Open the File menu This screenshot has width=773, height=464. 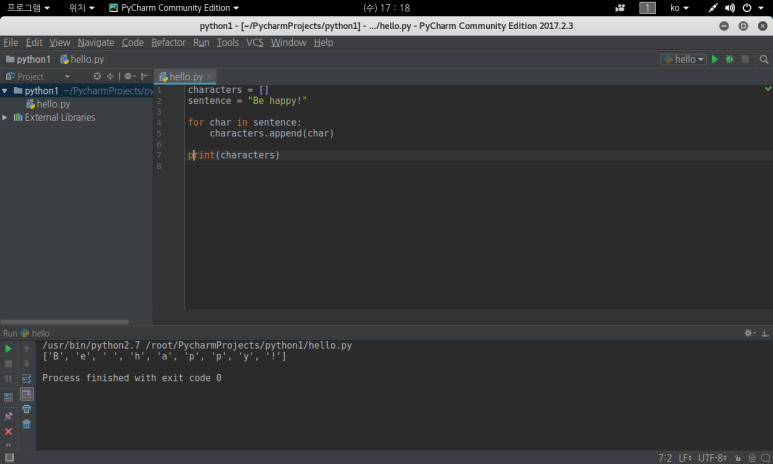pos(10,42)
